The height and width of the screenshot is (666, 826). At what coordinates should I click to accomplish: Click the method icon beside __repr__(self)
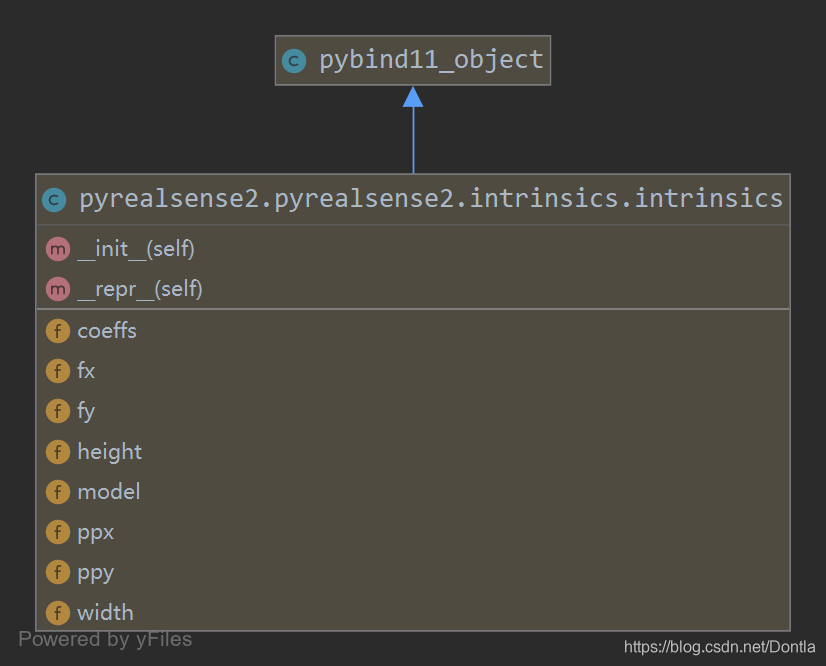click(x=58, y=289)
